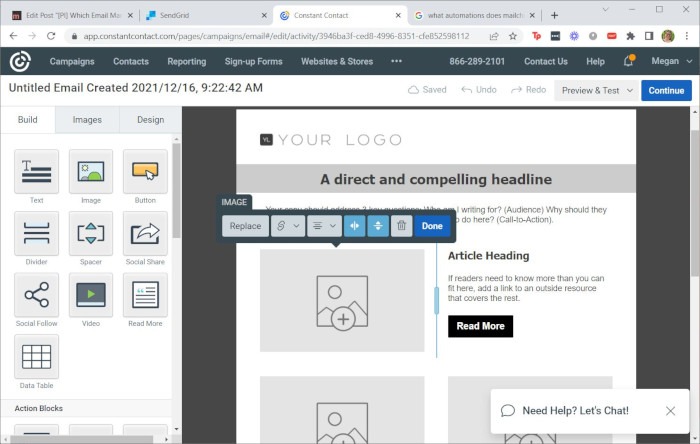Screen dimensions: 700x444
Task: Close the Need Help chat popup
Action: [670, 411]
